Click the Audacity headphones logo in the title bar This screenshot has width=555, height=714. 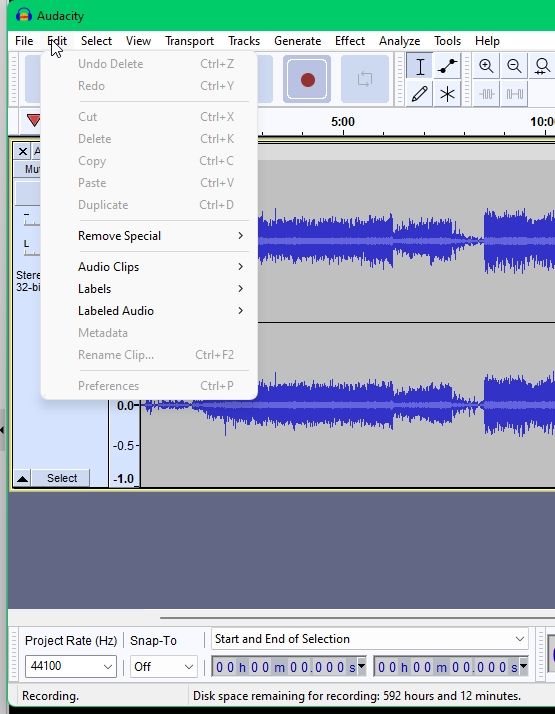pyautogui.click(x=24, y=15)
